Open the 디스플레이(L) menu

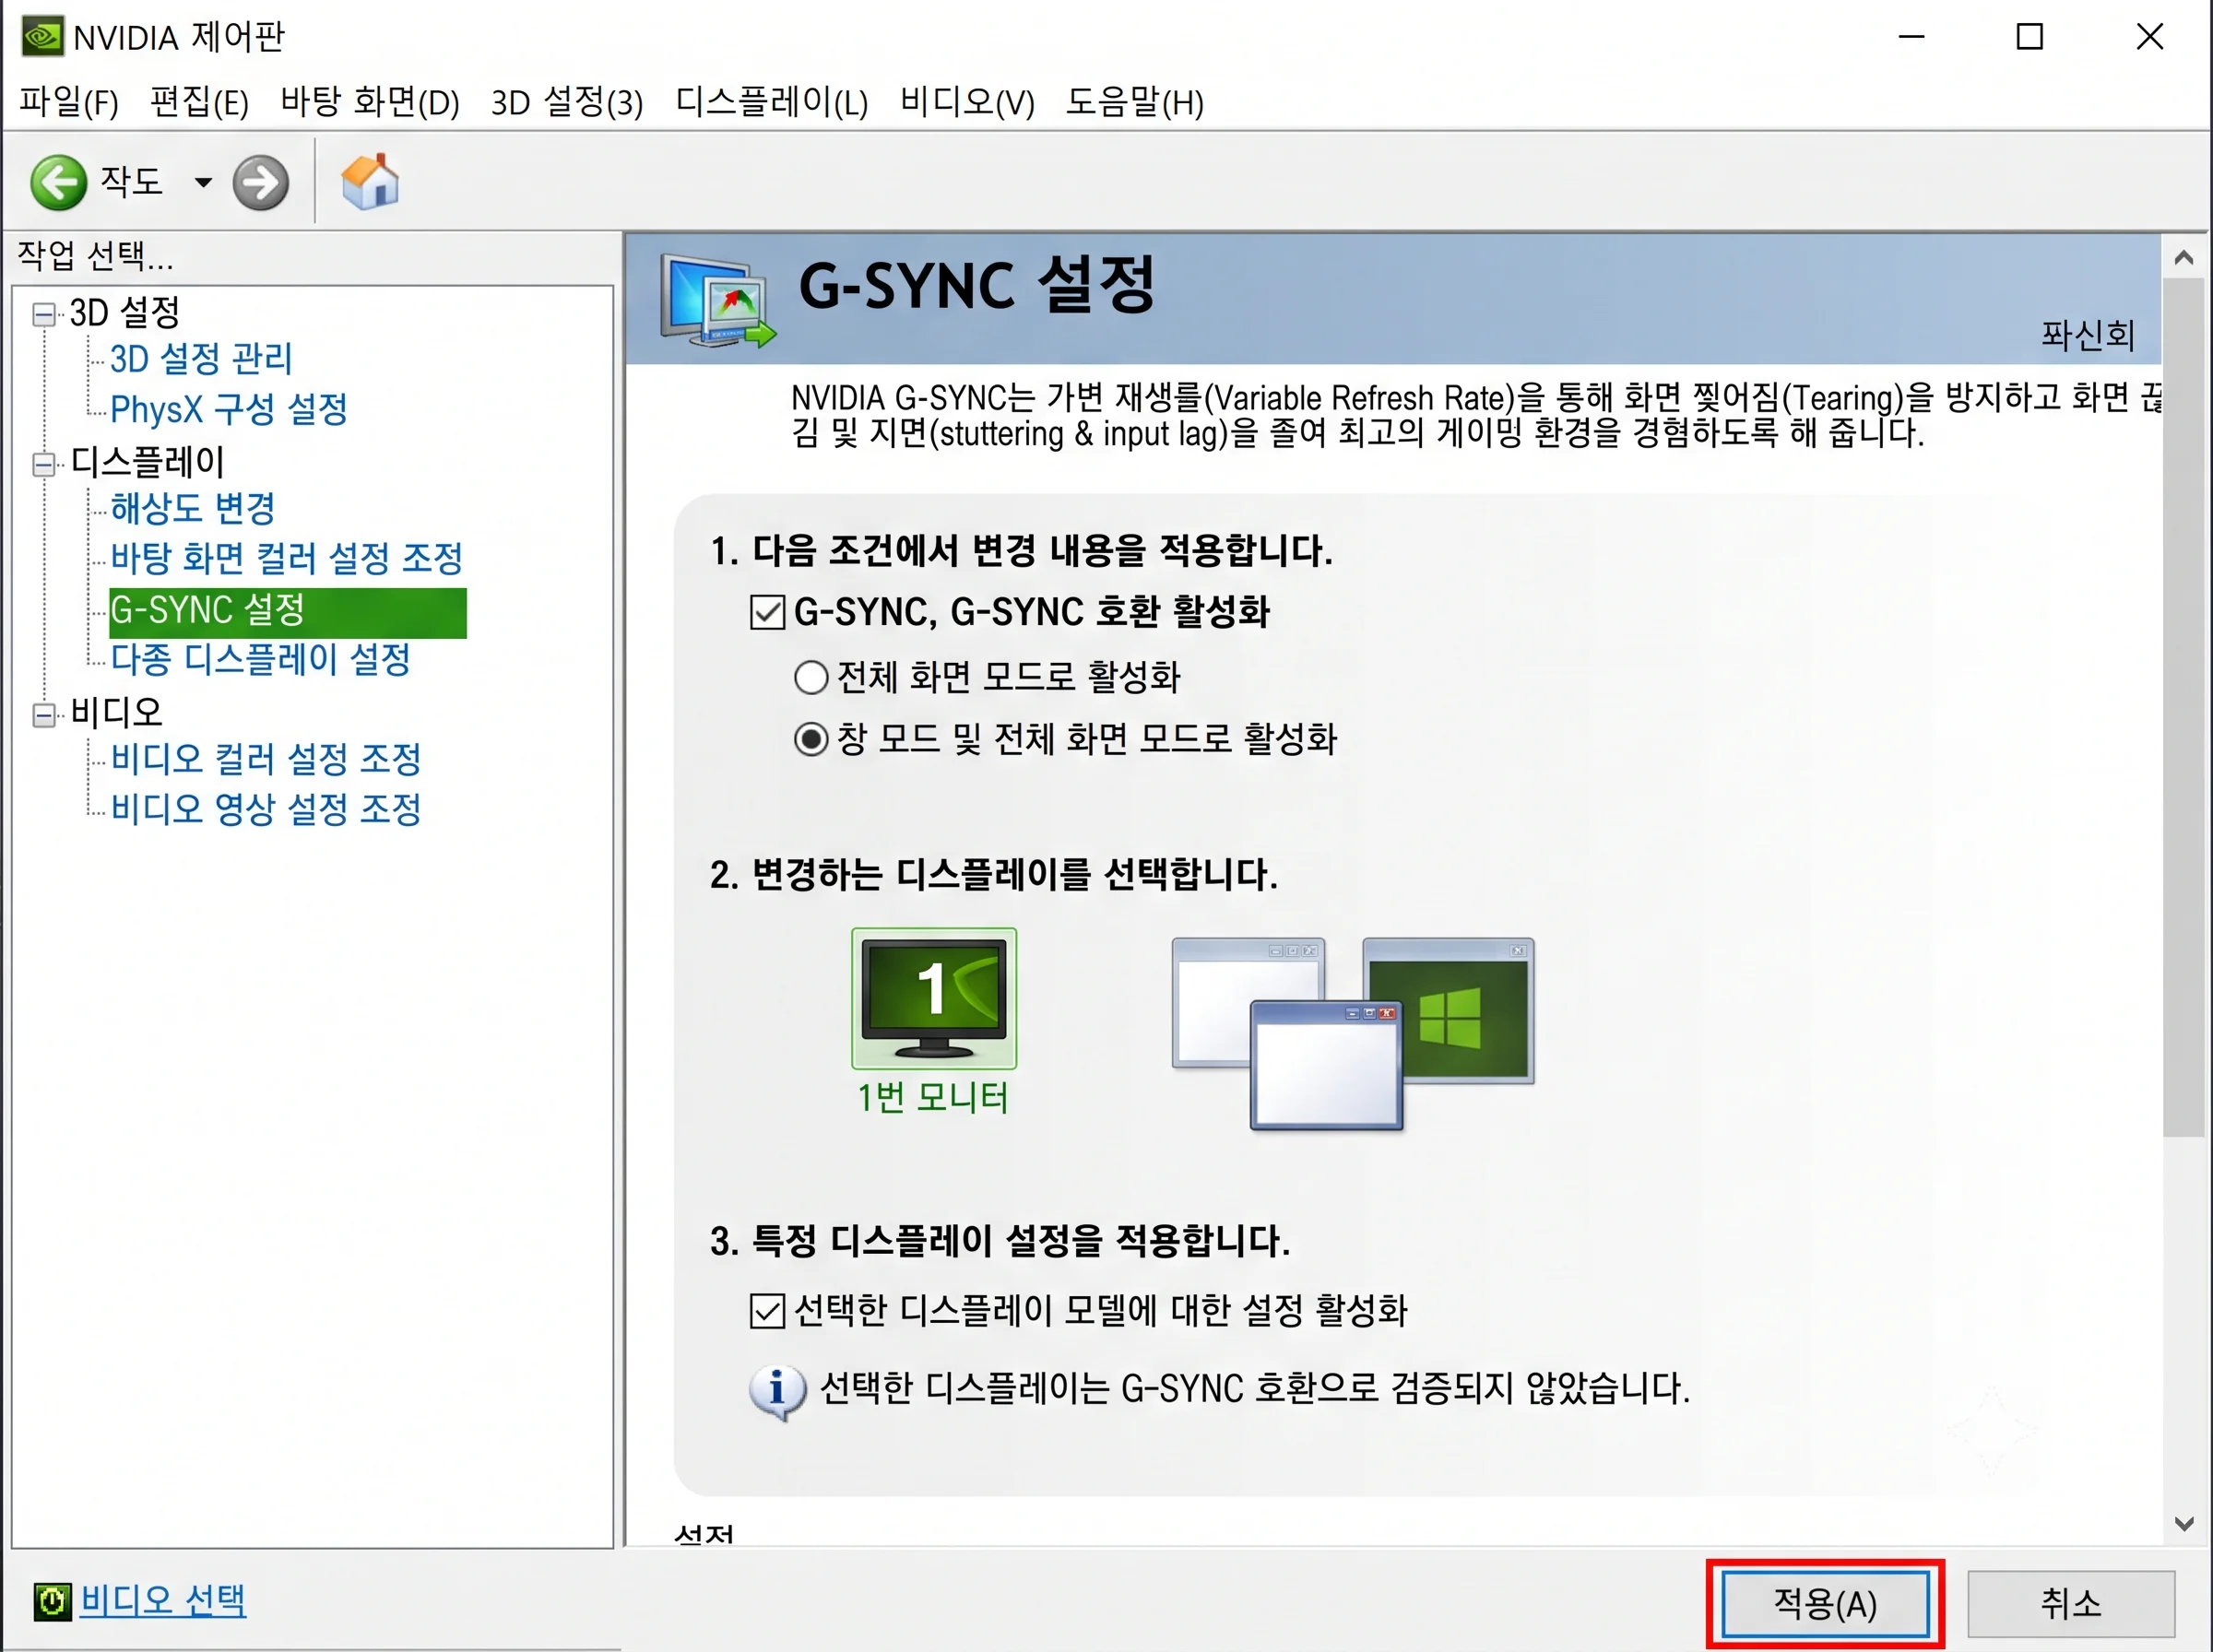pos(772,101)
